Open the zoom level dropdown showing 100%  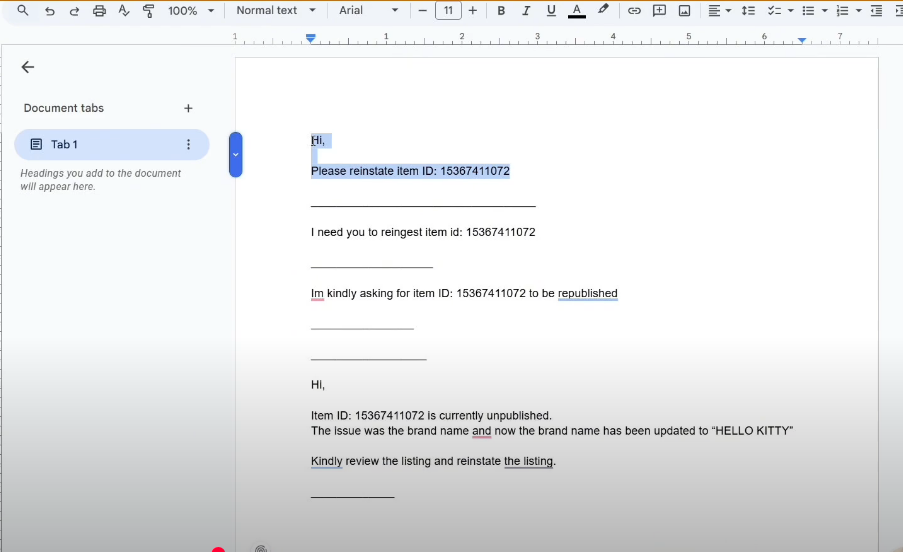190,11
